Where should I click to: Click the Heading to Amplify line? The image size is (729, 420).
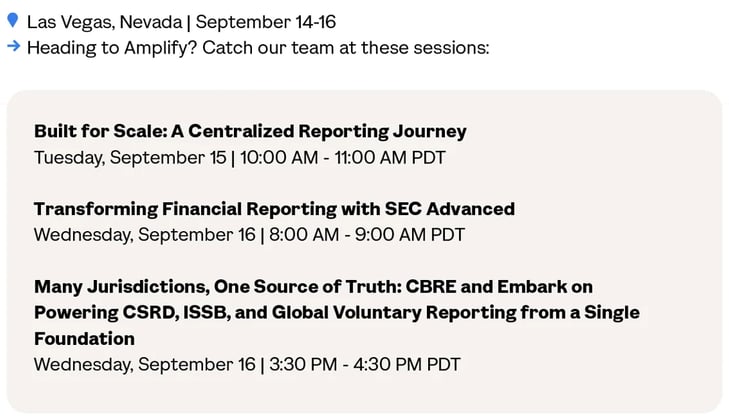(x=258, y=48)
